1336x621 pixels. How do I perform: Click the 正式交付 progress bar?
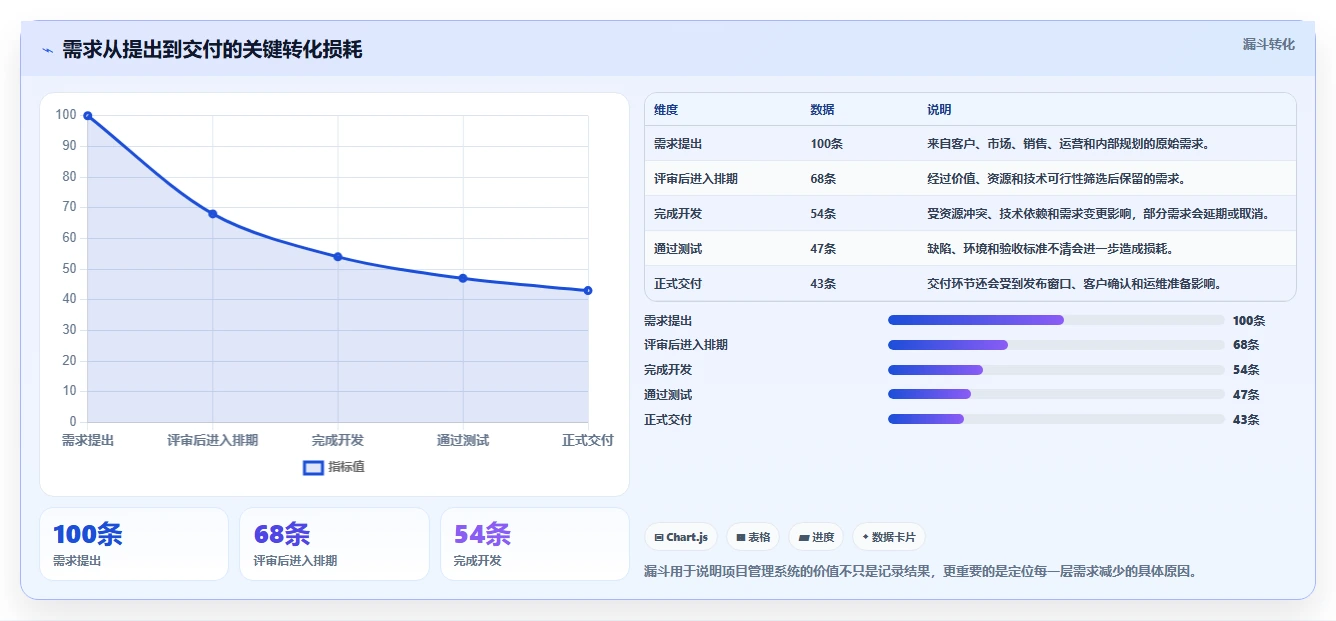click(x=1056, y=420)
